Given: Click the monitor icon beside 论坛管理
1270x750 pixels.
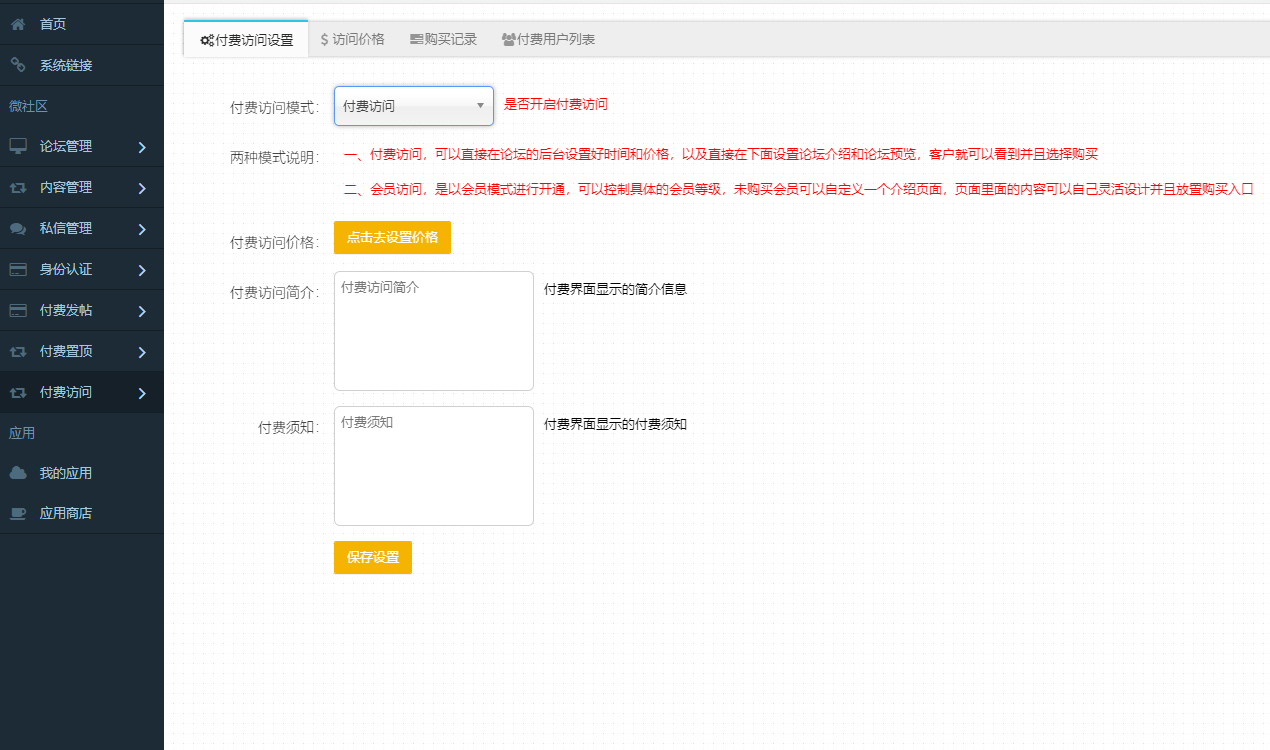Looking at the screenshot, I should click(18, 146).
